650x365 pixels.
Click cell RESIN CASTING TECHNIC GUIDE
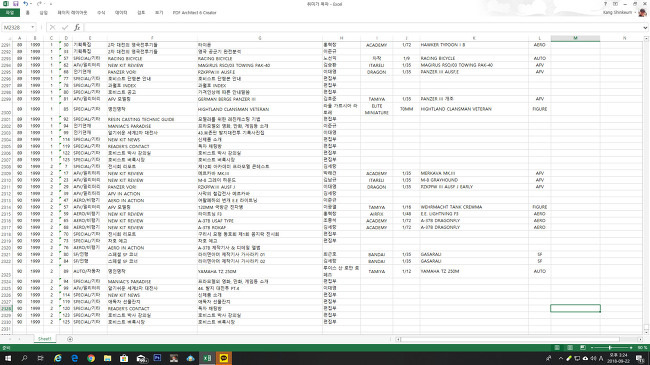click(152, 119)
